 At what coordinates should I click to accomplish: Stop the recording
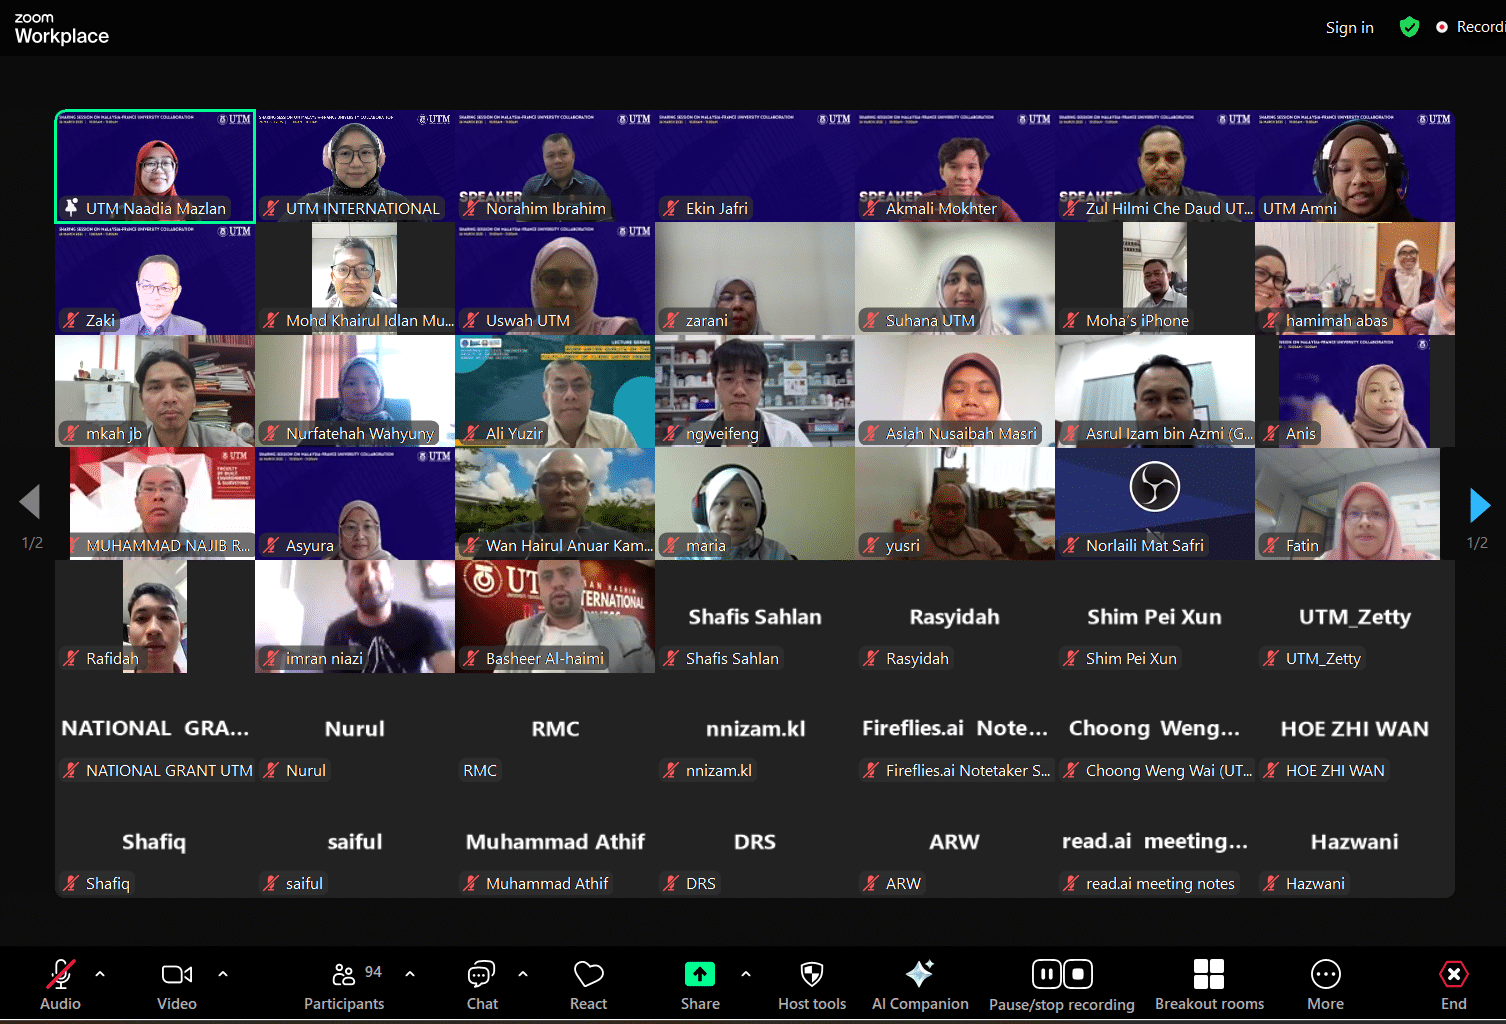tap(1078, 974)
